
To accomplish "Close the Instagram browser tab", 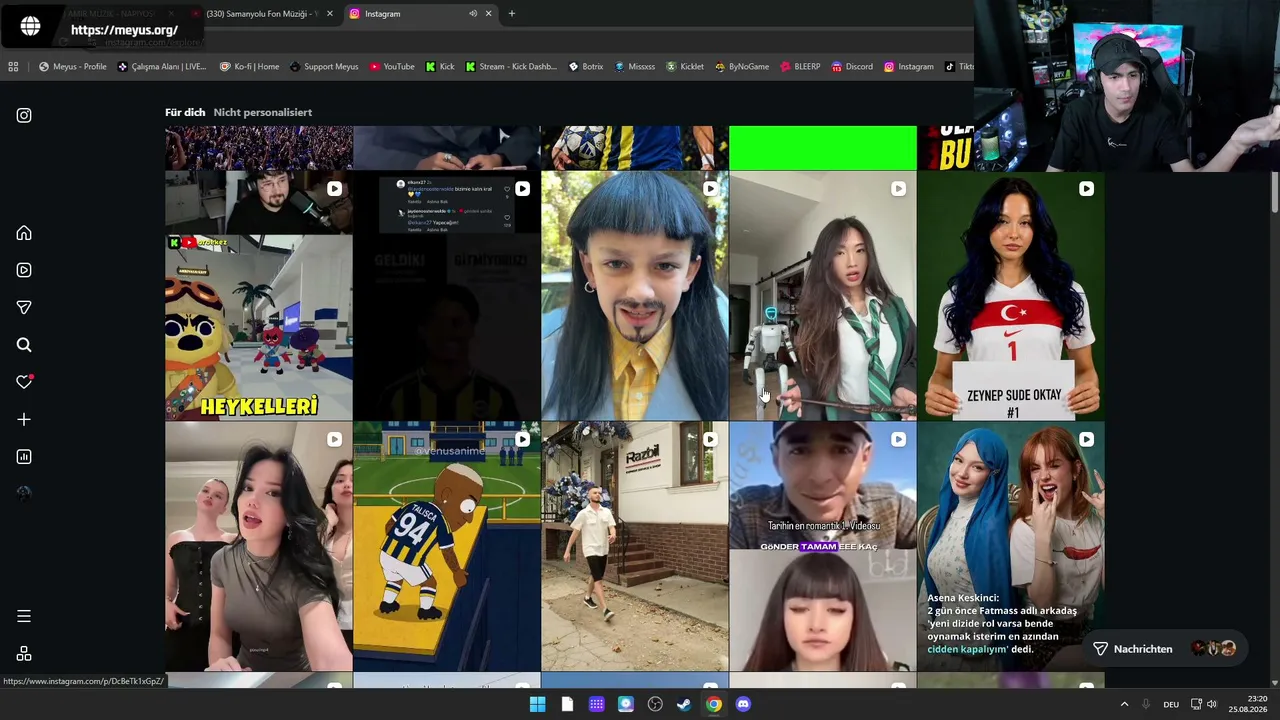I will [x=489, y=14].
